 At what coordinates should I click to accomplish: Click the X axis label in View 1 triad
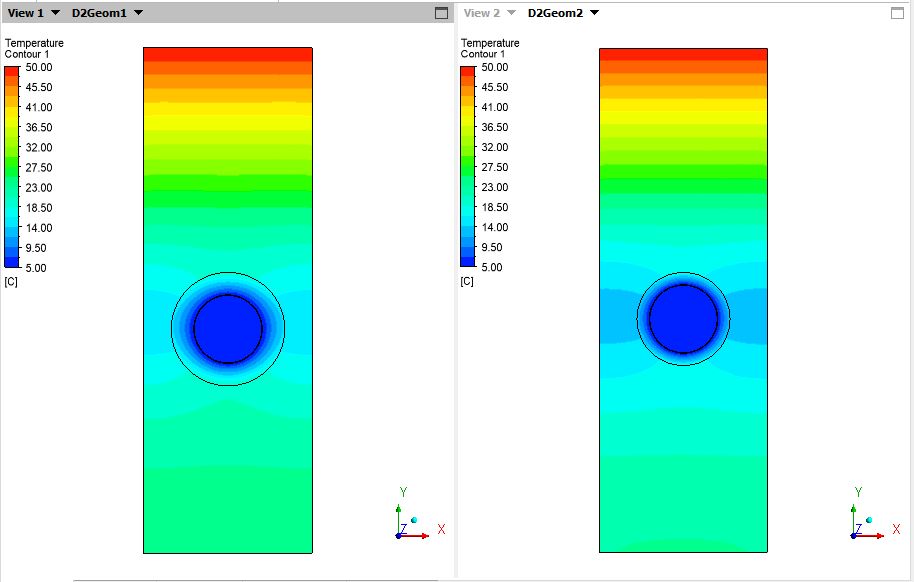[x=441, y=530]
